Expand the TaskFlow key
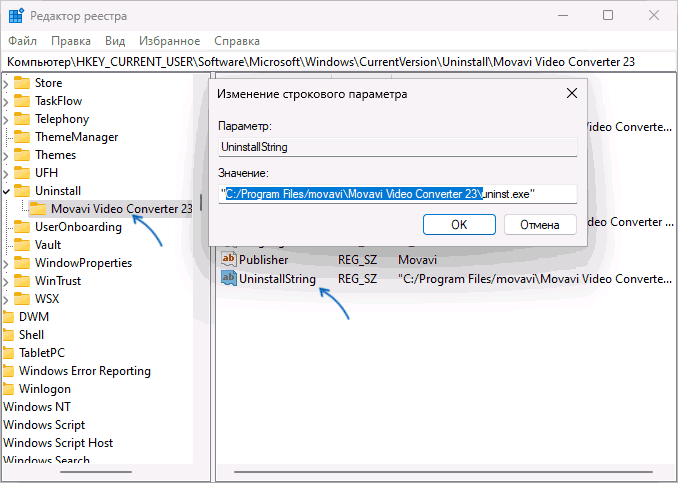The image size is (678, 483). tap(6, 101)
